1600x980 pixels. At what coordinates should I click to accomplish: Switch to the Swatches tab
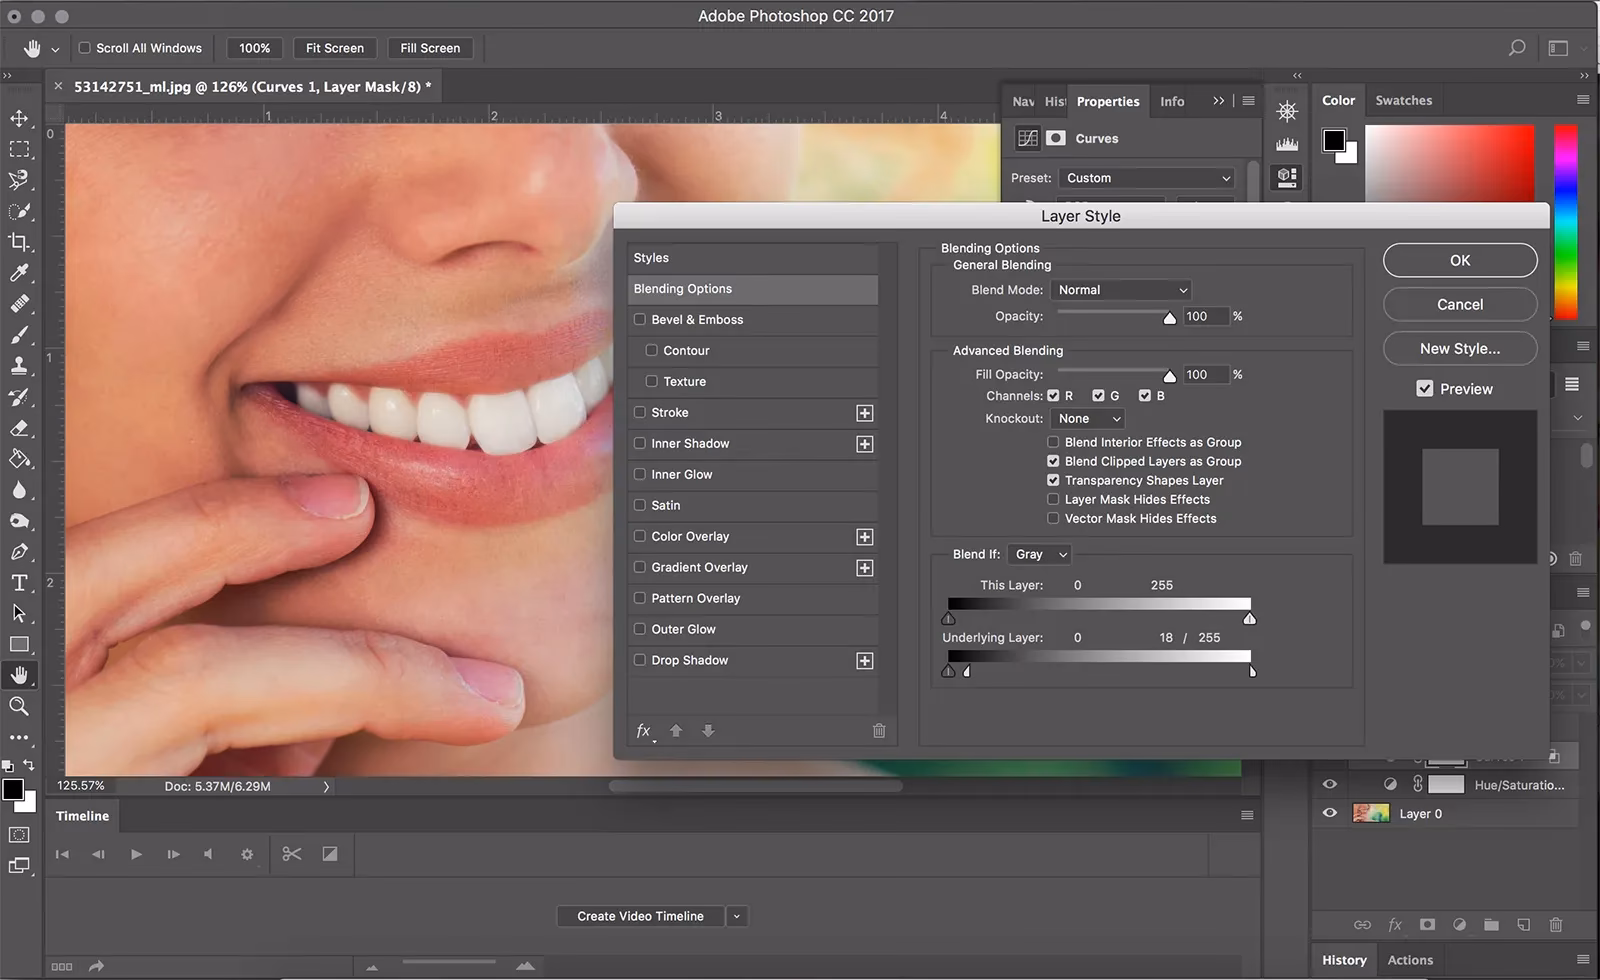[x=1403, y=100]
